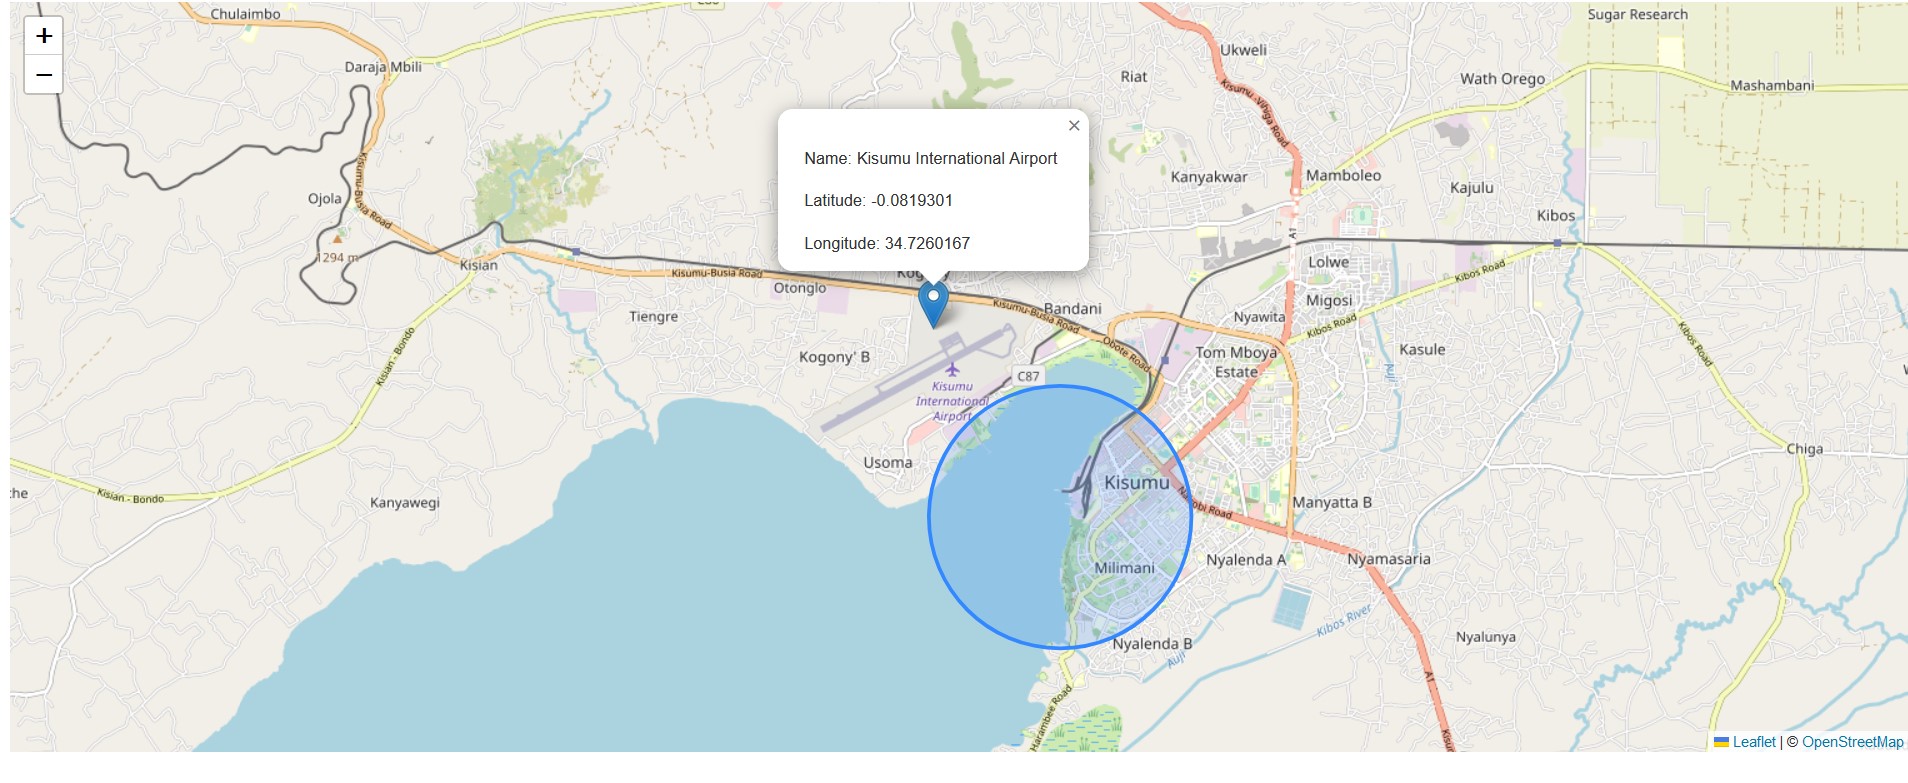
Task: Click the Nyawita place label
Action: point(1259,317)
